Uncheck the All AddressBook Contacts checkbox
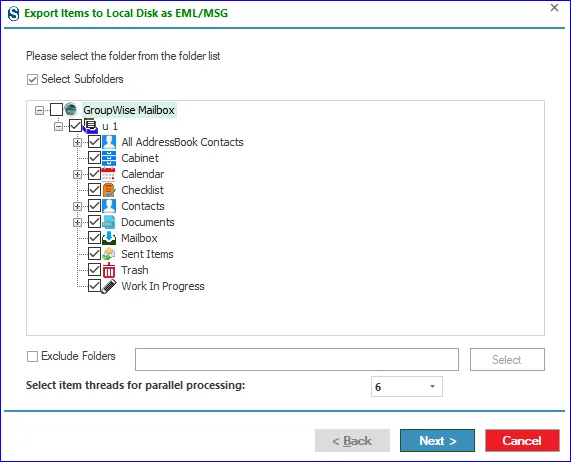 pos(94,142)
